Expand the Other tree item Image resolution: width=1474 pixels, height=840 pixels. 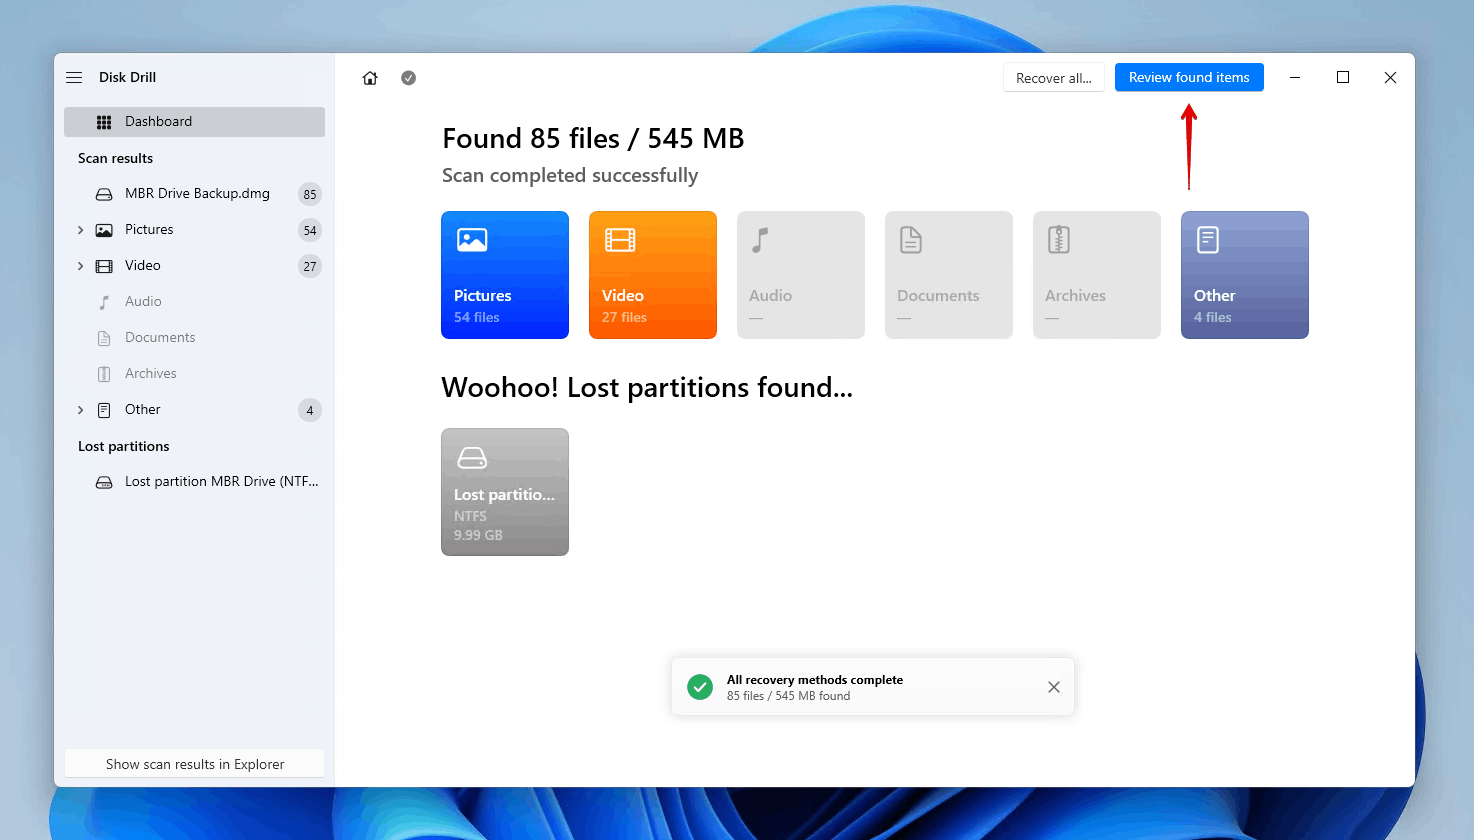tap(81, 410)
